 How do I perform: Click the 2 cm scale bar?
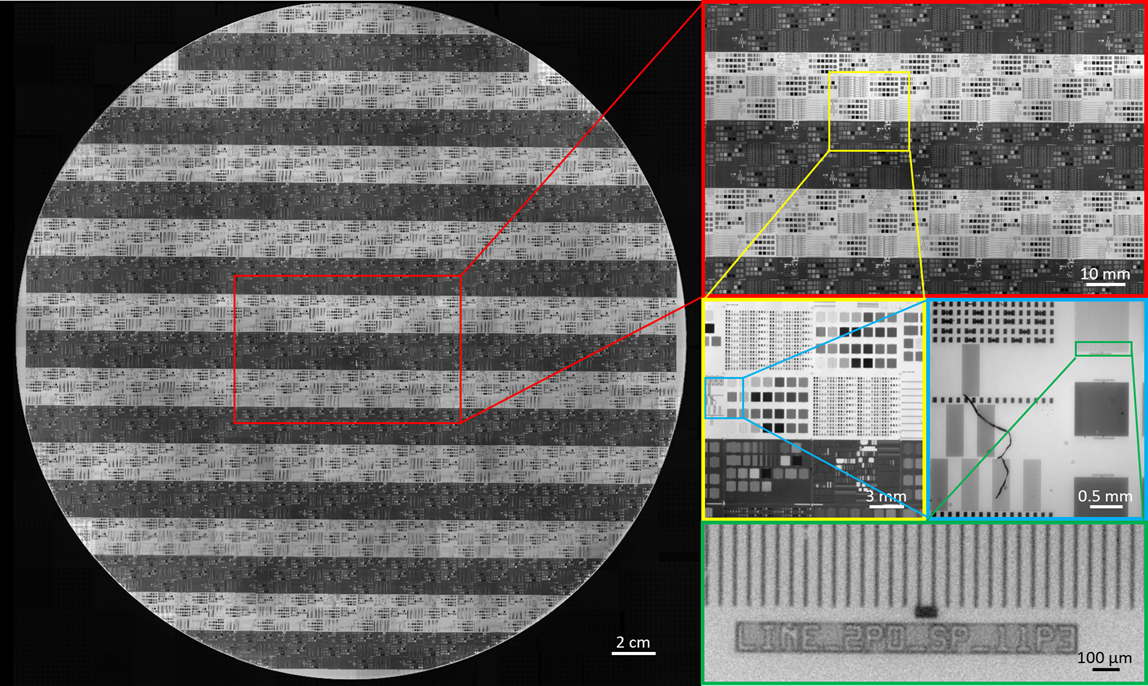click(x=634, y=653)
